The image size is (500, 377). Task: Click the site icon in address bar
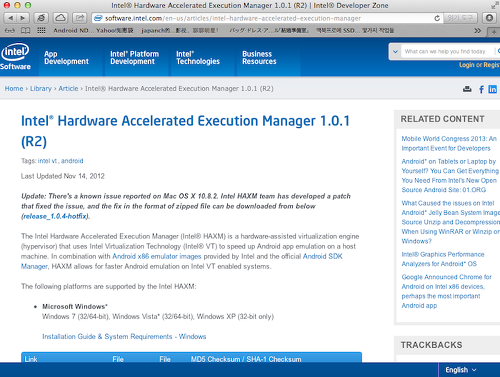point(98,18)
